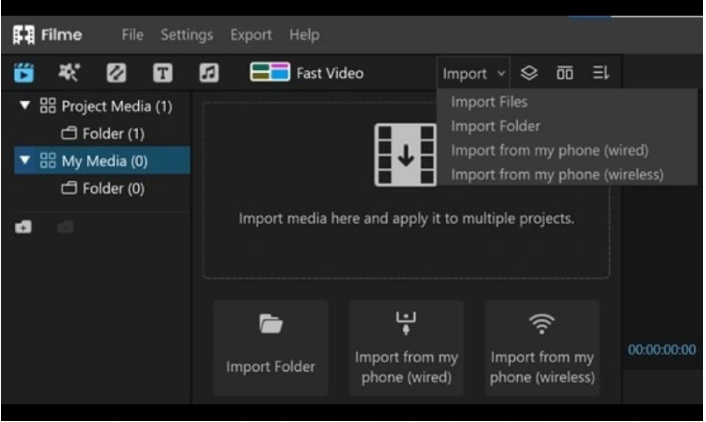Click the Import Folder card button
706x422 pixels.
pos(271,348)
